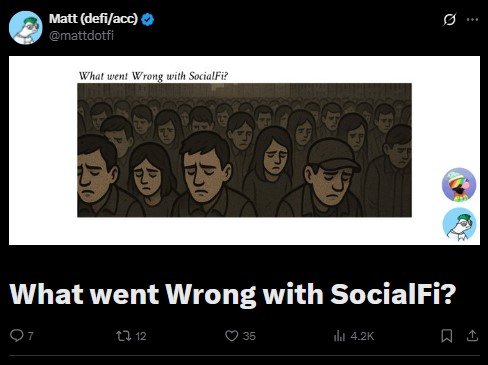Viewport: 488px width, 365px height.
Task: Open the @mattdotfi handle link
Action: [x=81, y=35]
